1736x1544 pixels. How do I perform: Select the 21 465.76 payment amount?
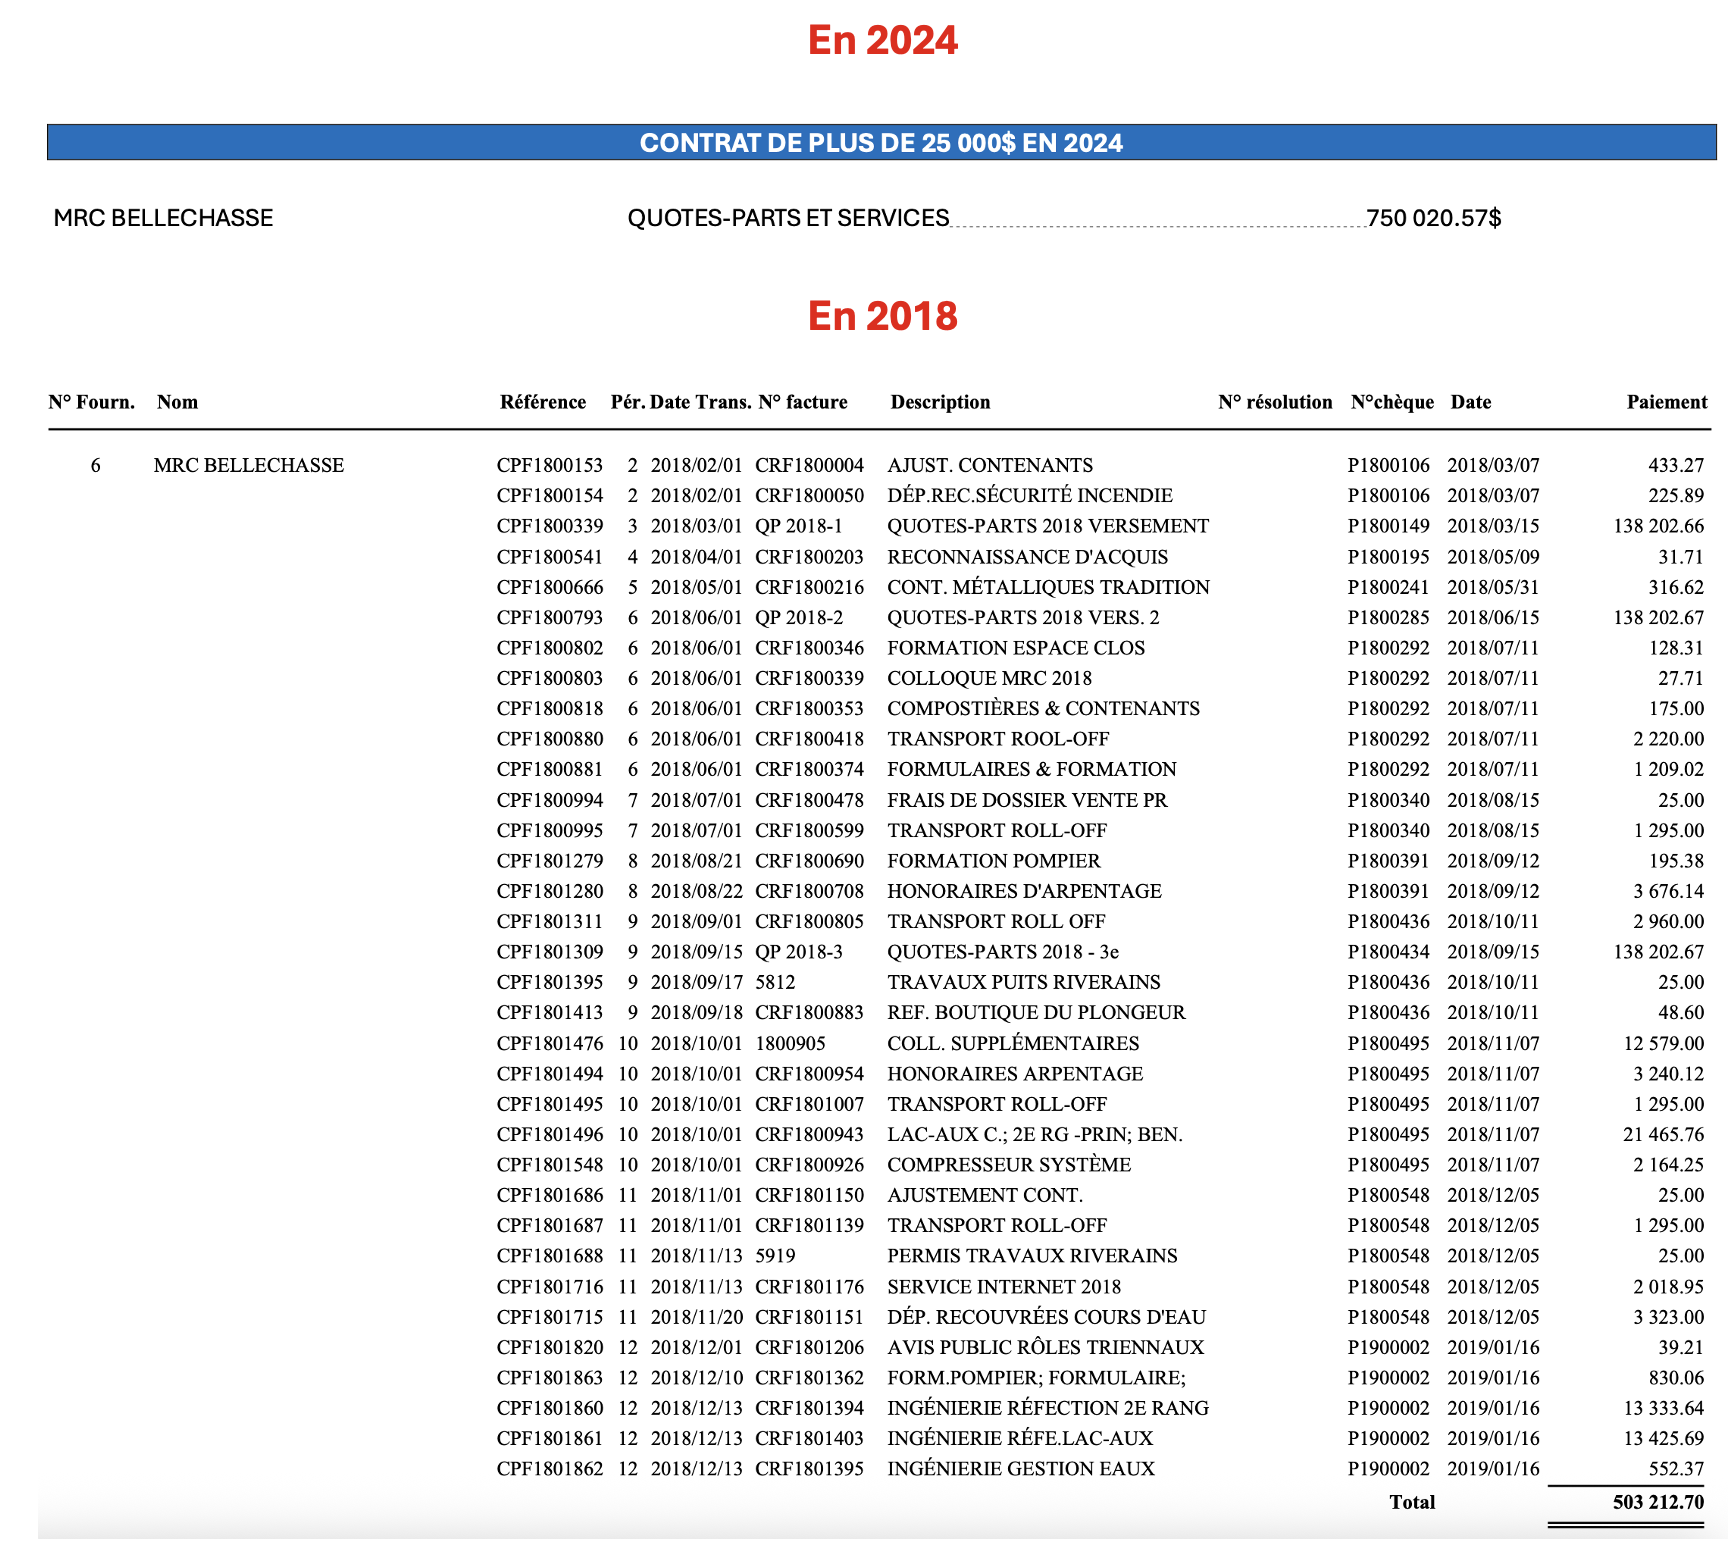1663,1134
